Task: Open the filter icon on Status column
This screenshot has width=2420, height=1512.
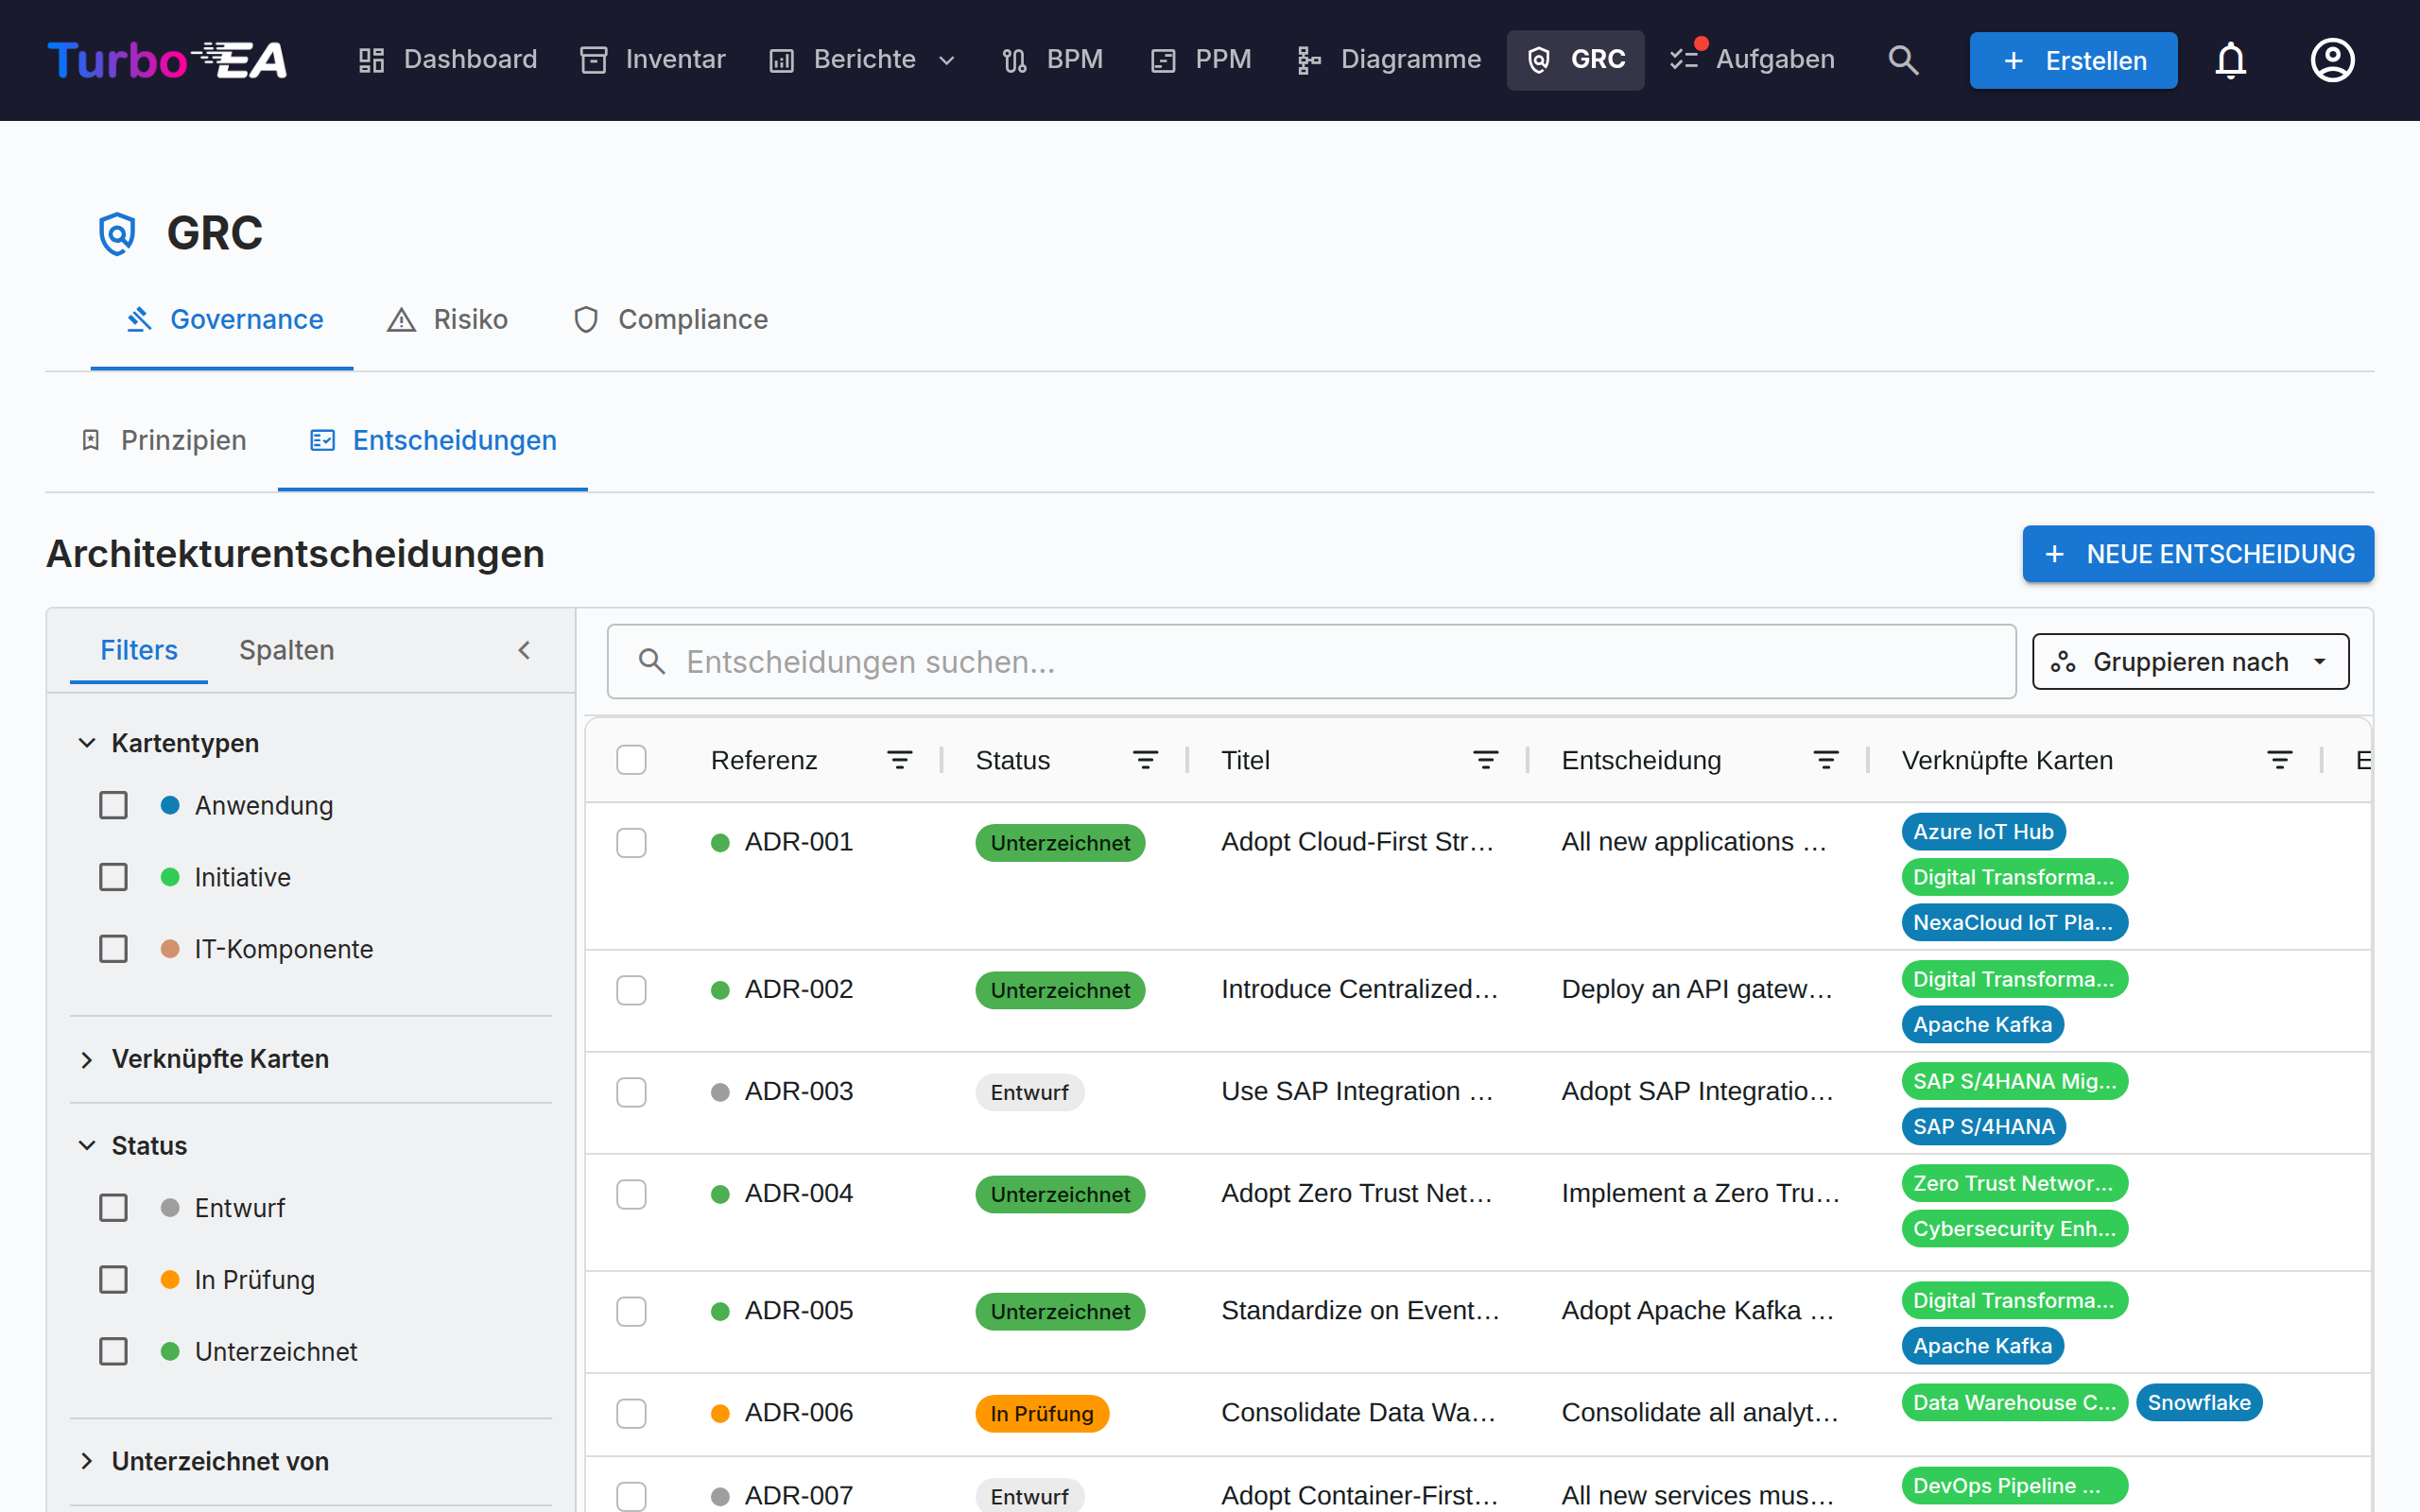Action: pyautogui.click(x=1145, y=760)
